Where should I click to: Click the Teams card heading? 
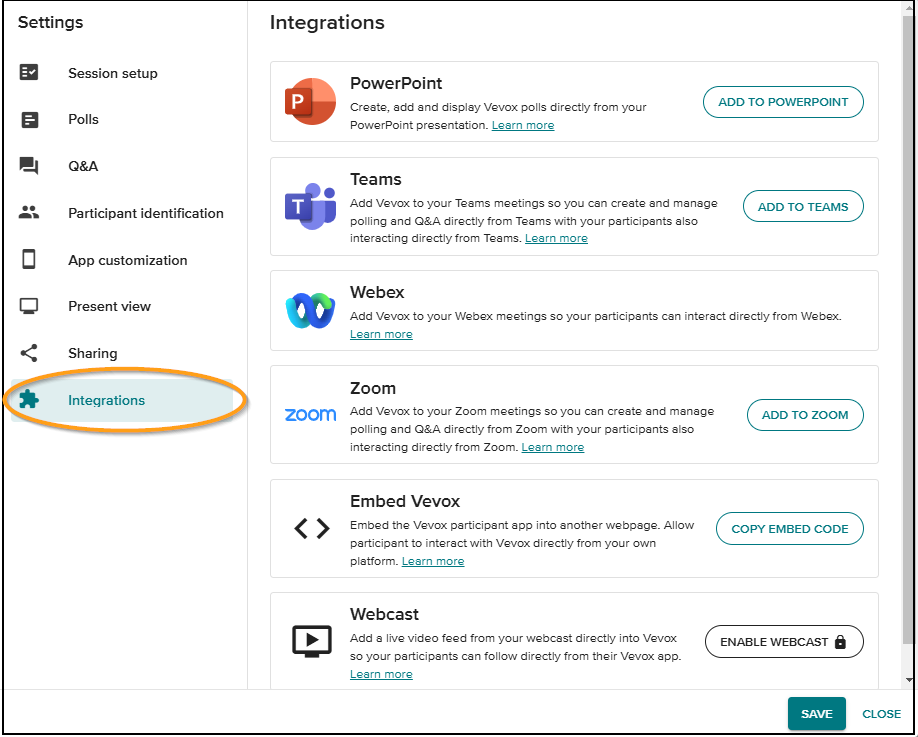coord(375,179)
